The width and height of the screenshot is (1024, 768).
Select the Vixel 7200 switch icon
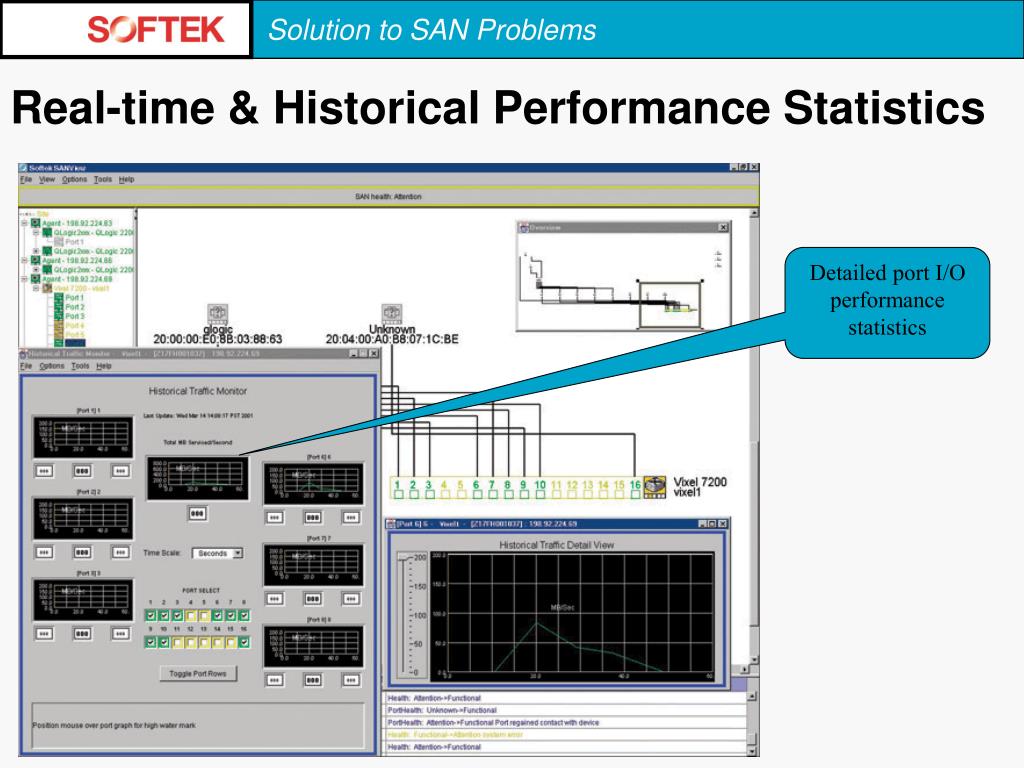pyautogui.click(x=655, y=487)
